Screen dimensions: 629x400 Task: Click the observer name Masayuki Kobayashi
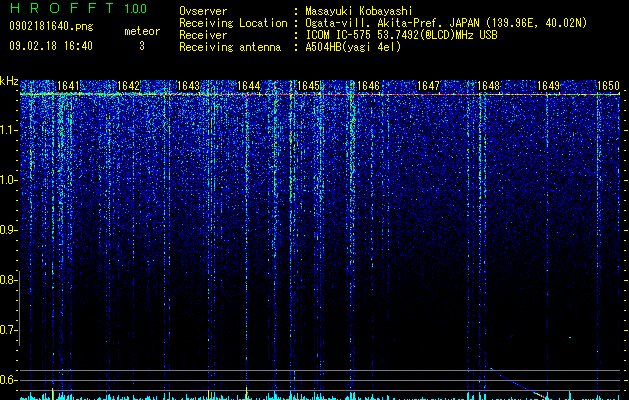pyautogui.click(x=359, y=11)
